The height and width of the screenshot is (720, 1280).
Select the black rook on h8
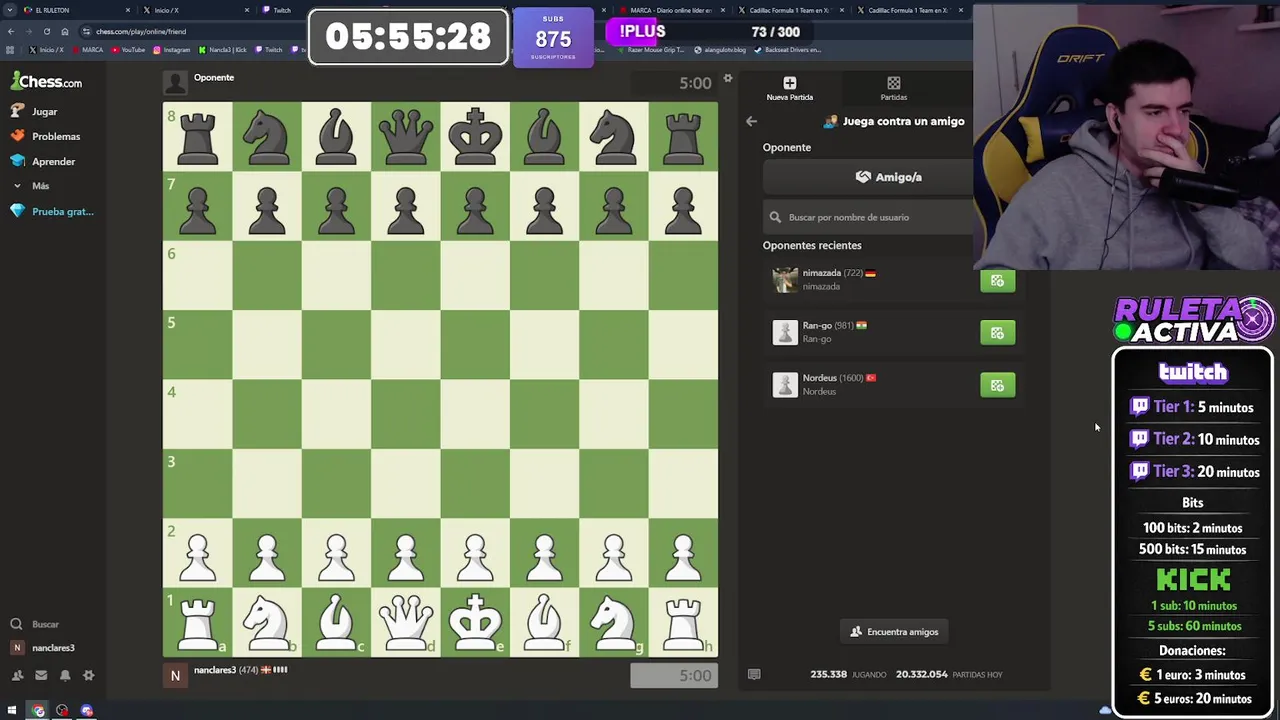[x=683, y=137]
